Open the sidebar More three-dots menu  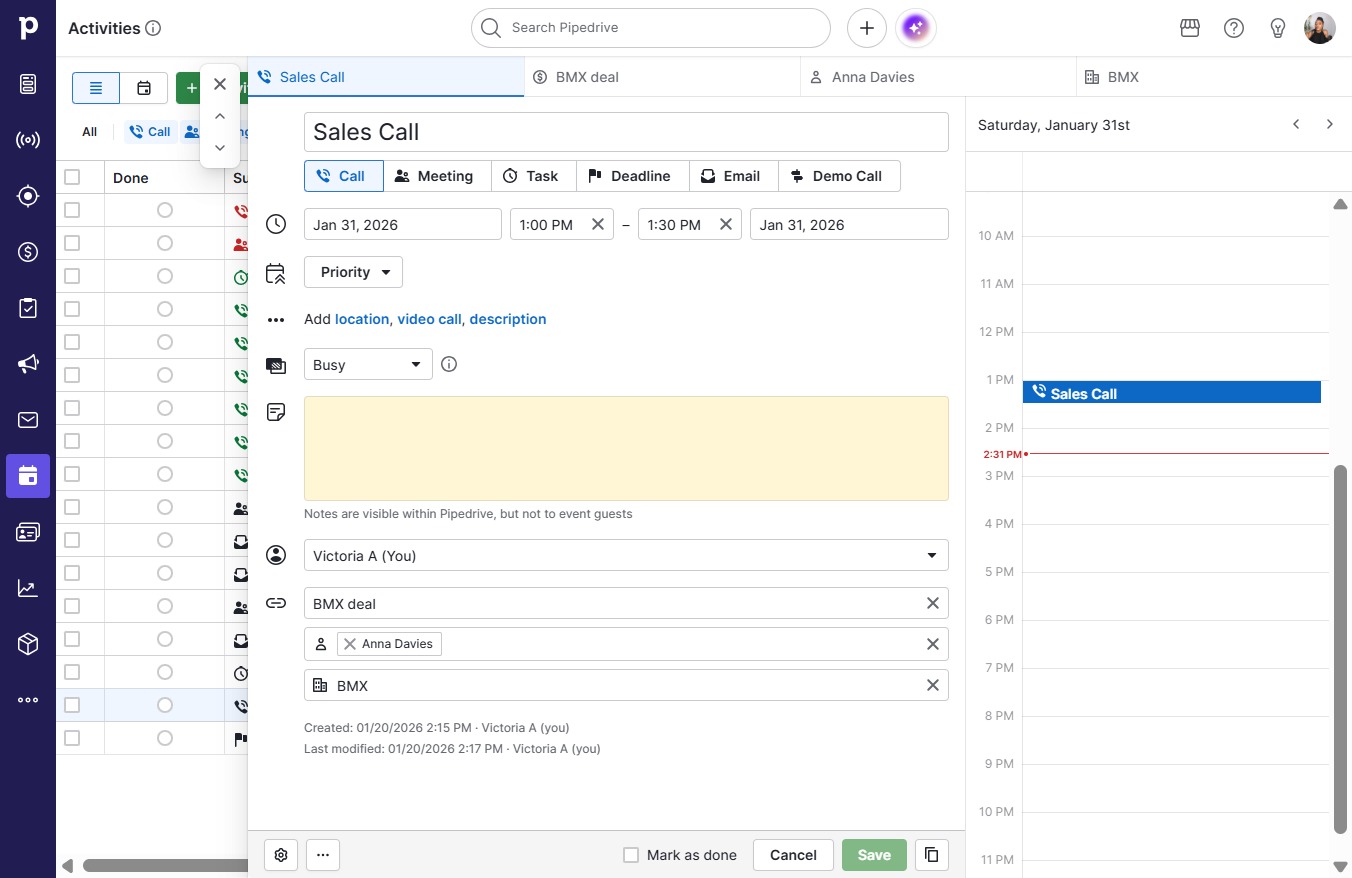click(x=28, y=700)
